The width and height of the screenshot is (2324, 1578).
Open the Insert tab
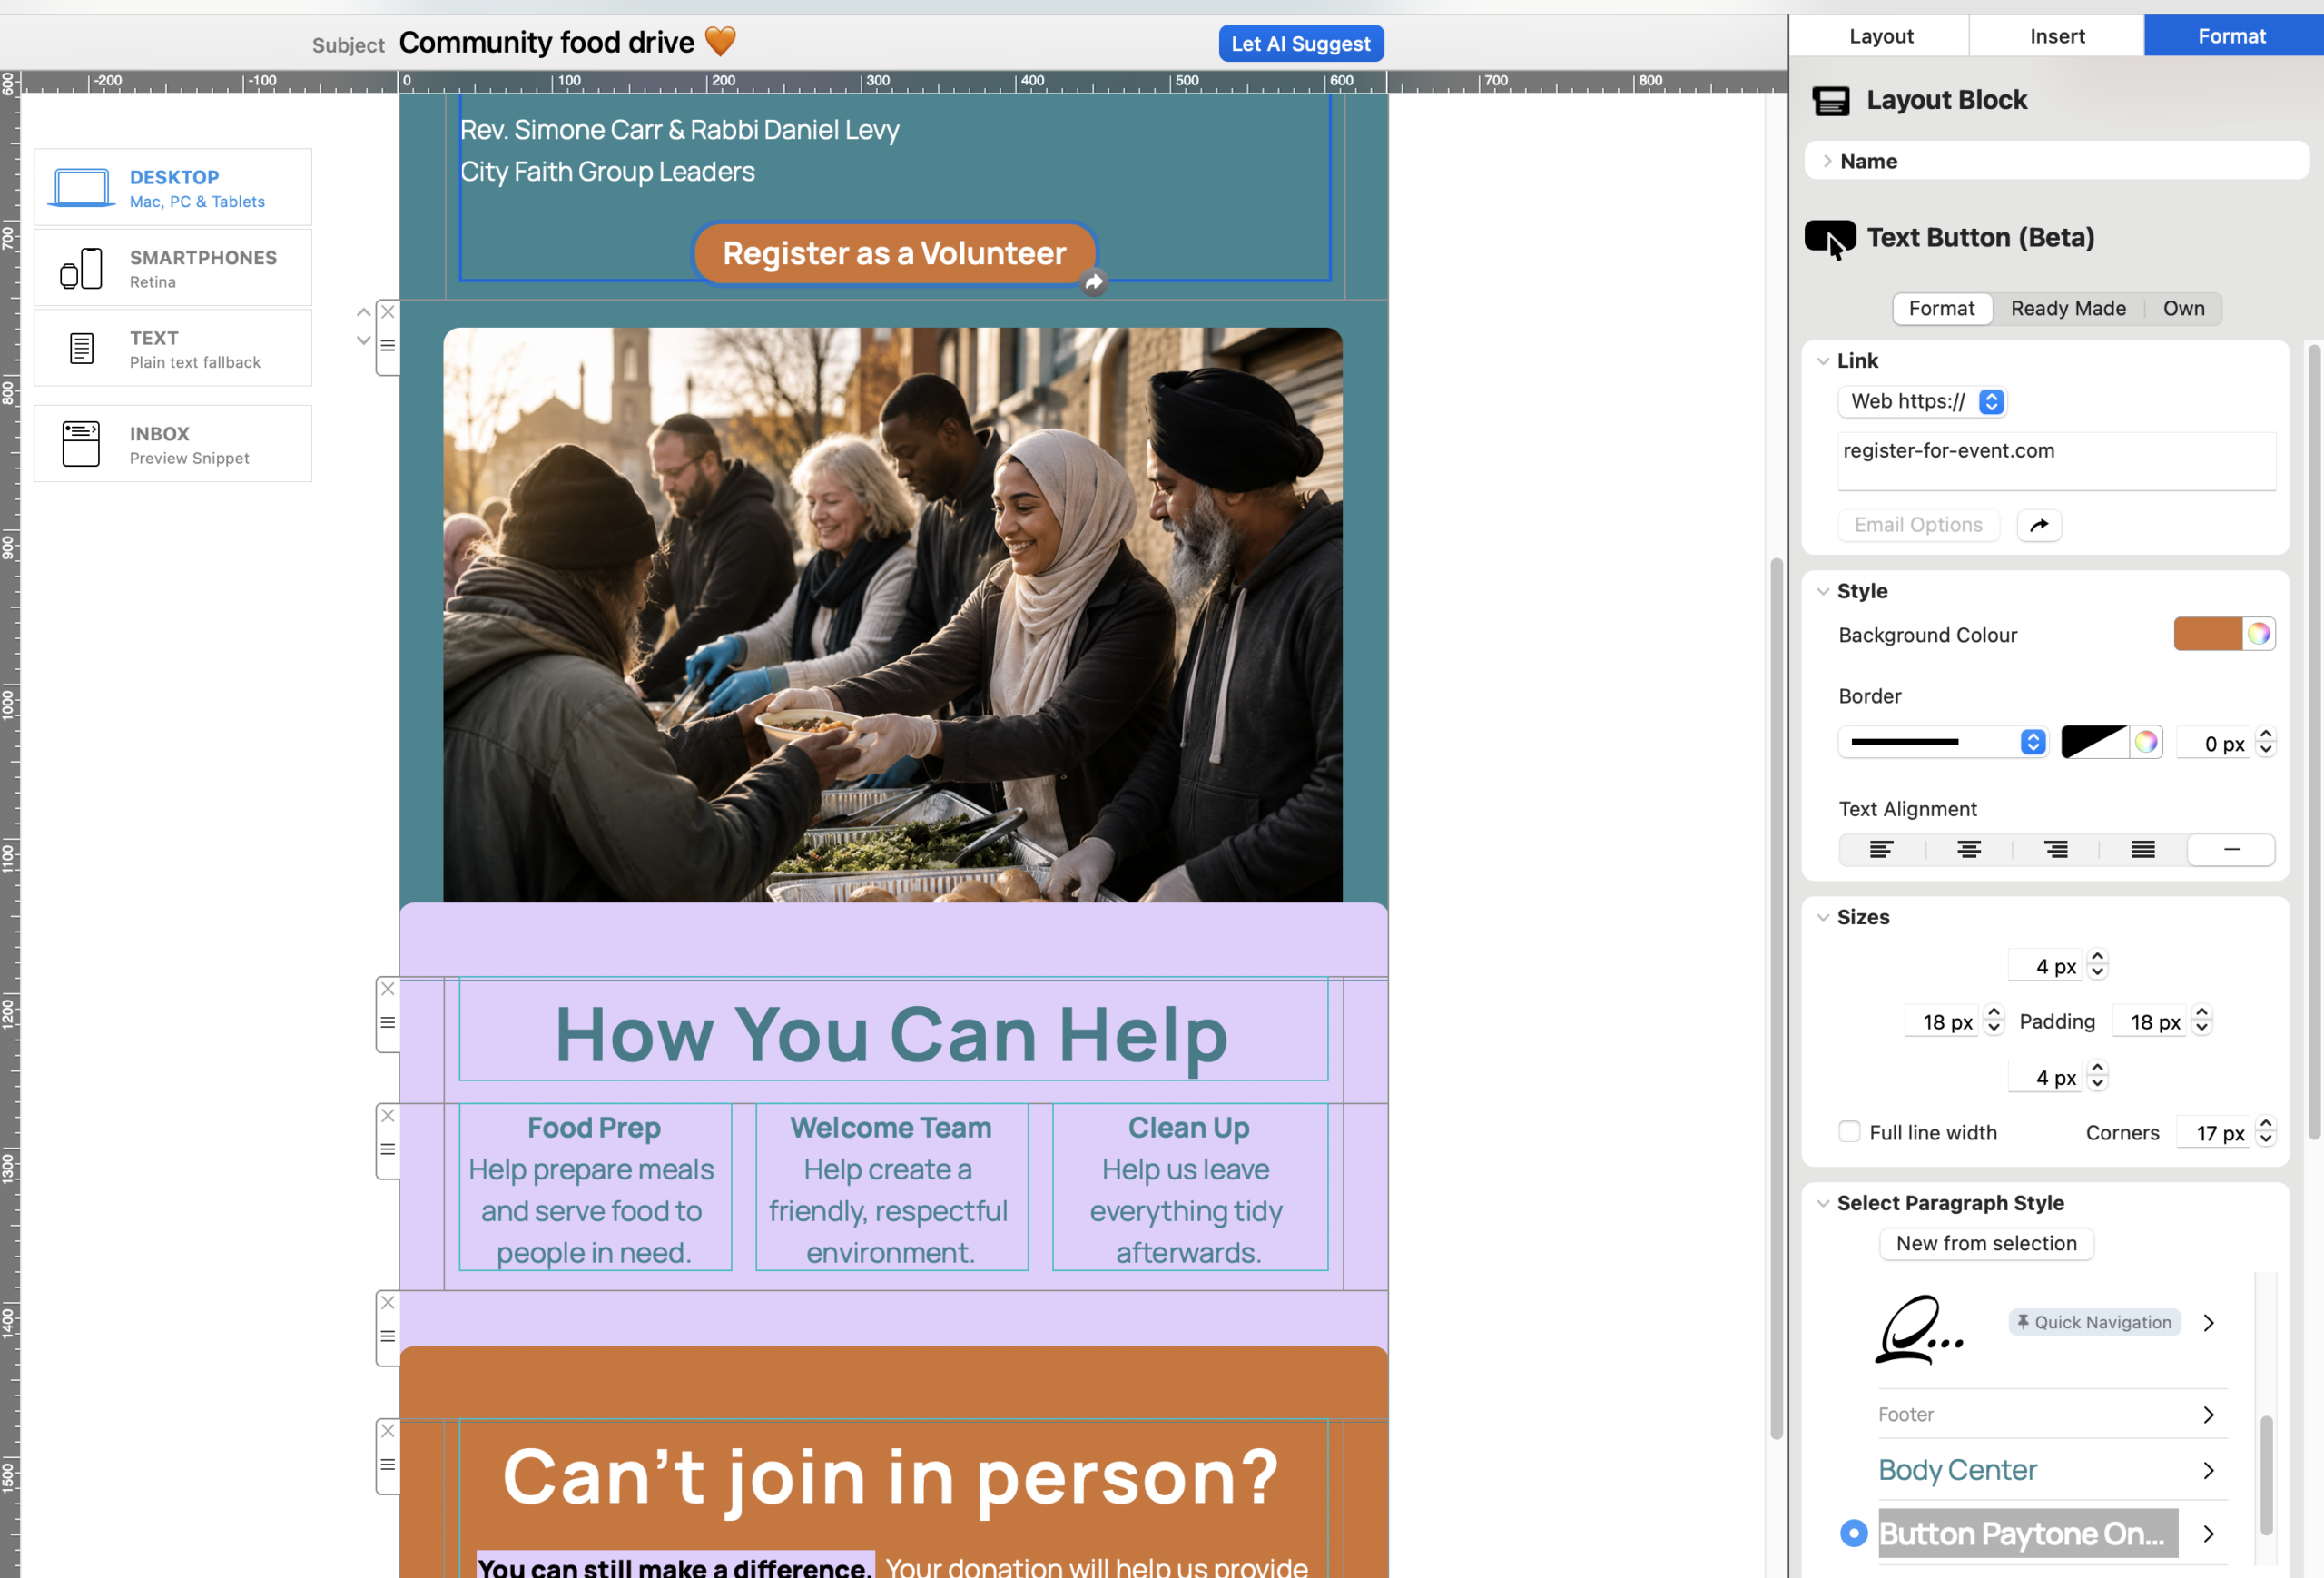[2056, 36]
